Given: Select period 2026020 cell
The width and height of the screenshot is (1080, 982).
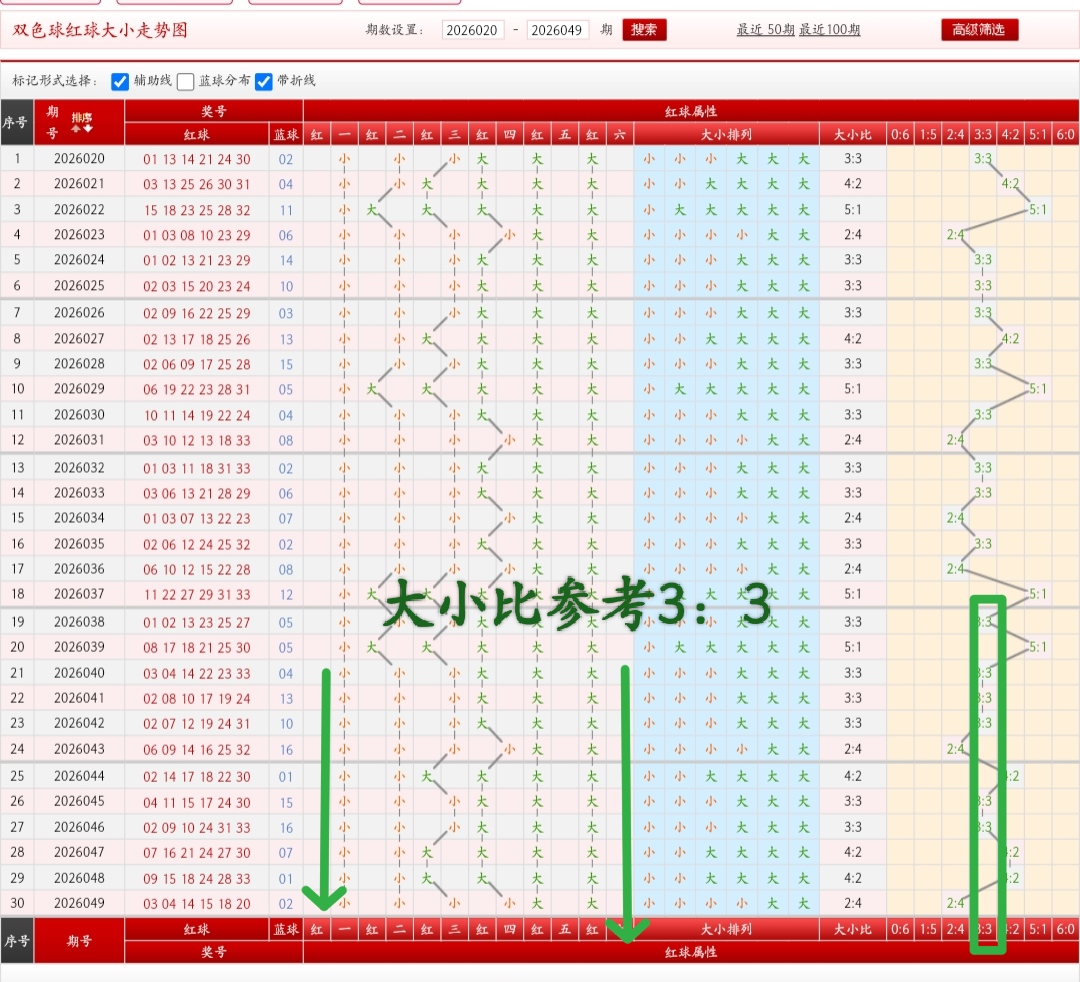Looking at the screenshot, I should [x=79, y=158].
